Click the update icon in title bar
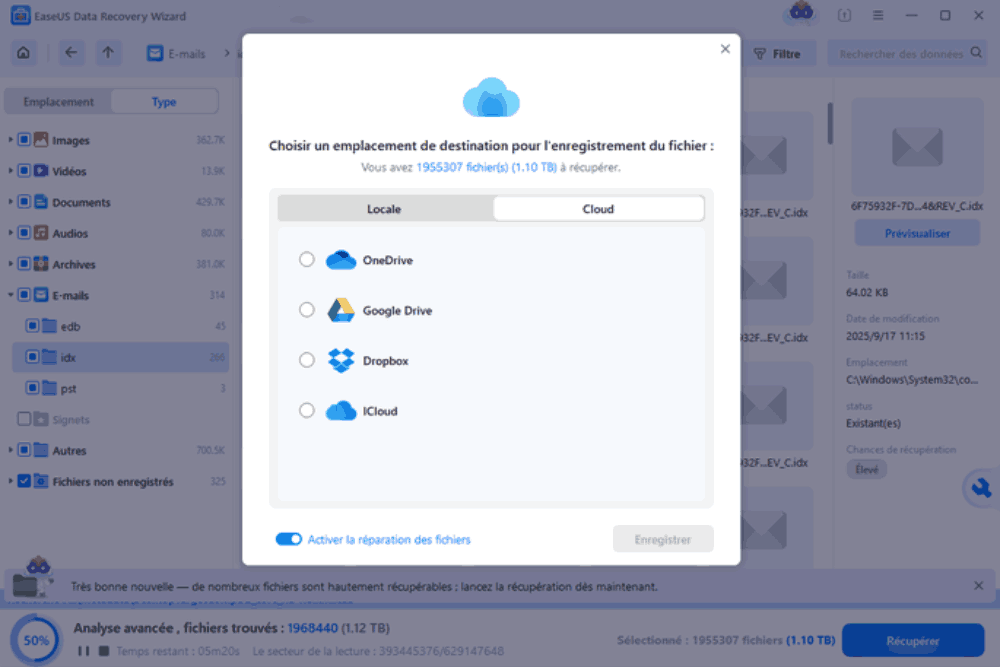 click(844, 15)
